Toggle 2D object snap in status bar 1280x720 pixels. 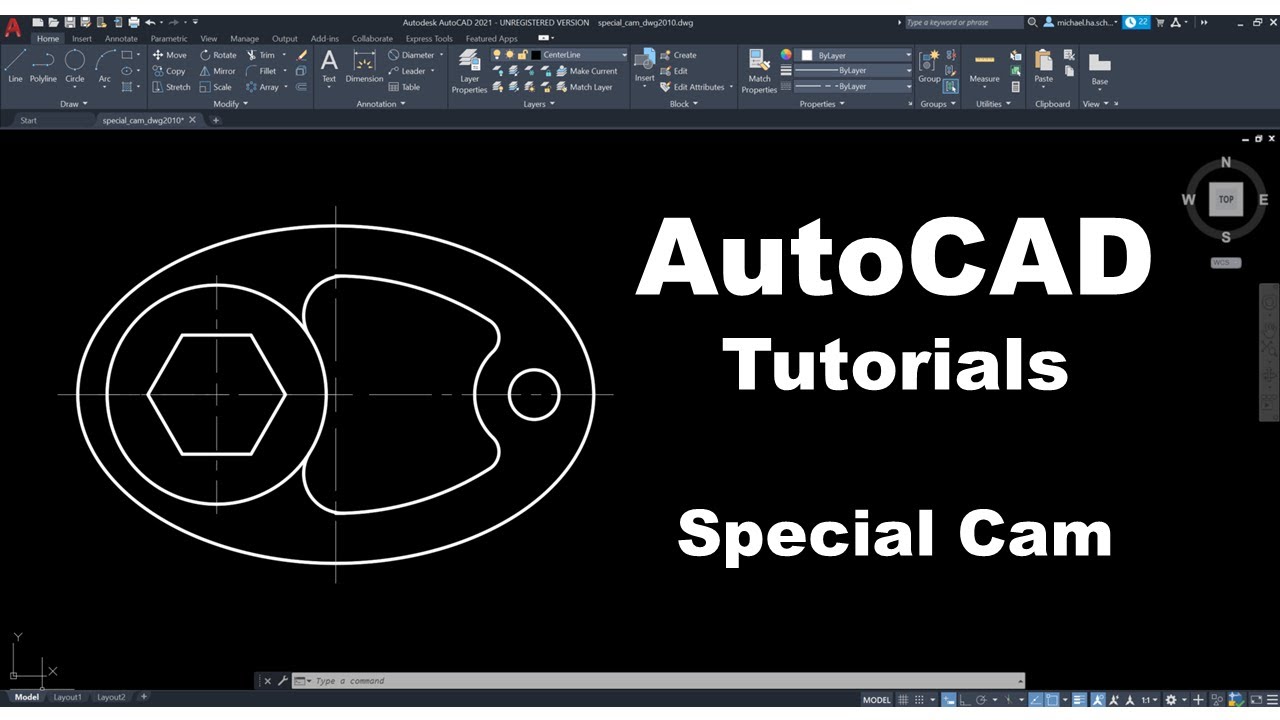tap(1052, 700)
